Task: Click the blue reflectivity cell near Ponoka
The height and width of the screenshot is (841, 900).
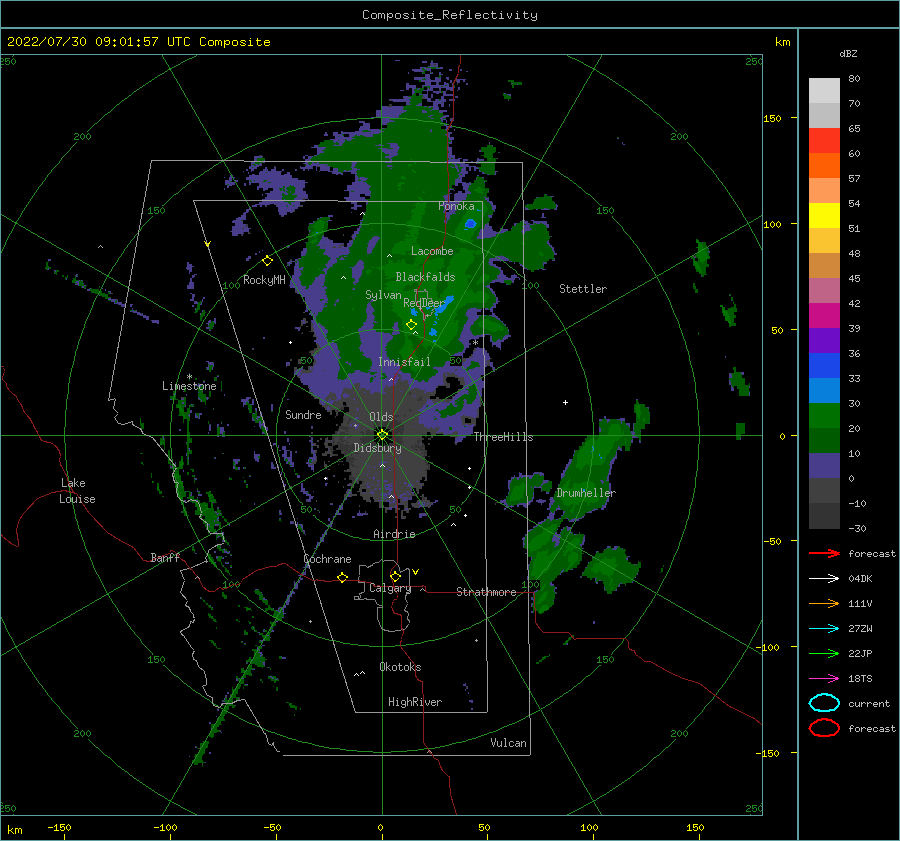Action: tap(471, 223)
